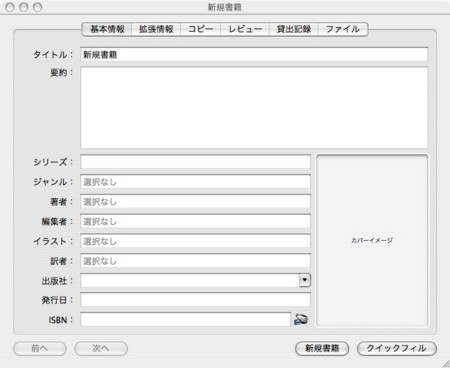Screen dimensions: 450x368
Task: Close the 新規書籍 window
Action: click(x=10, y=7)
